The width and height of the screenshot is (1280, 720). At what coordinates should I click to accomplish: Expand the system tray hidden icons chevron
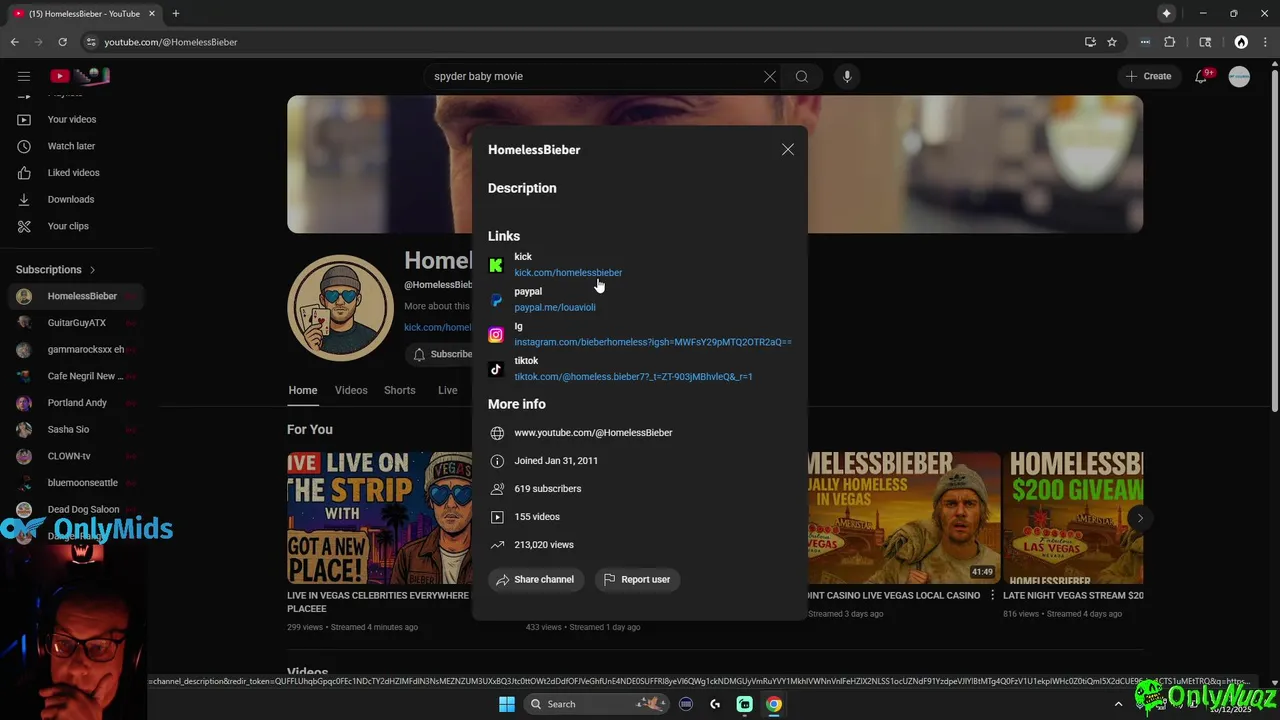coord(1118,704)
